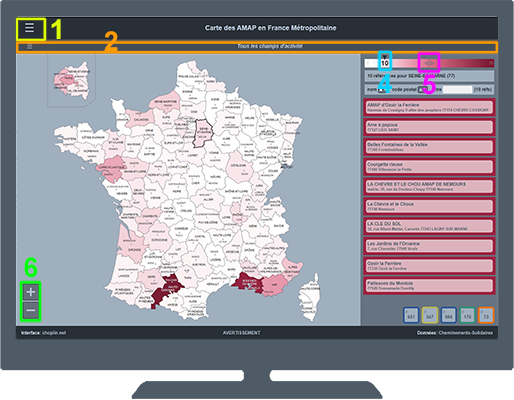This screenshot has width=514, height=400.
Task: Select the Alpes-Maritimes department on the map
Action: [293, 269]
